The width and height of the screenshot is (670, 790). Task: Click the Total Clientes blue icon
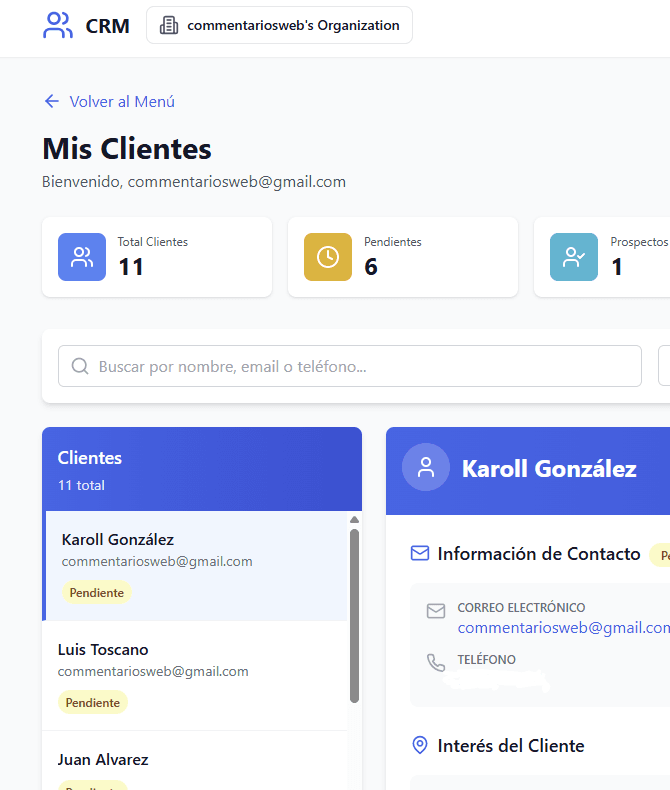82,257
